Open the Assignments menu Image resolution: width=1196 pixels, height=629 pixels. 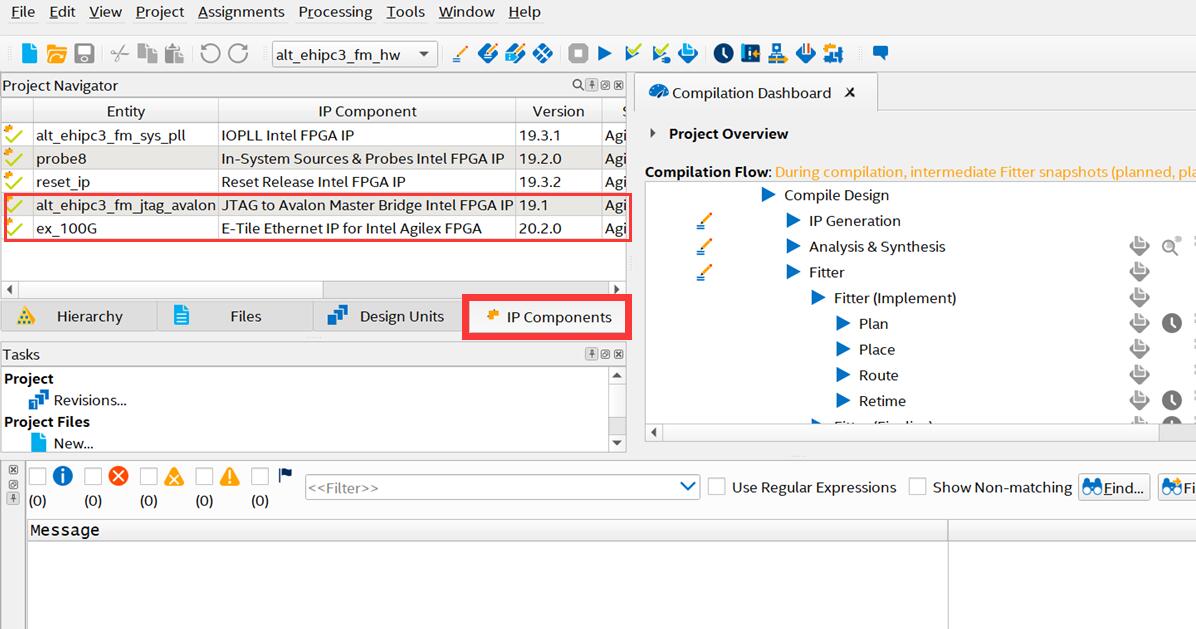(x=241, y=12)
